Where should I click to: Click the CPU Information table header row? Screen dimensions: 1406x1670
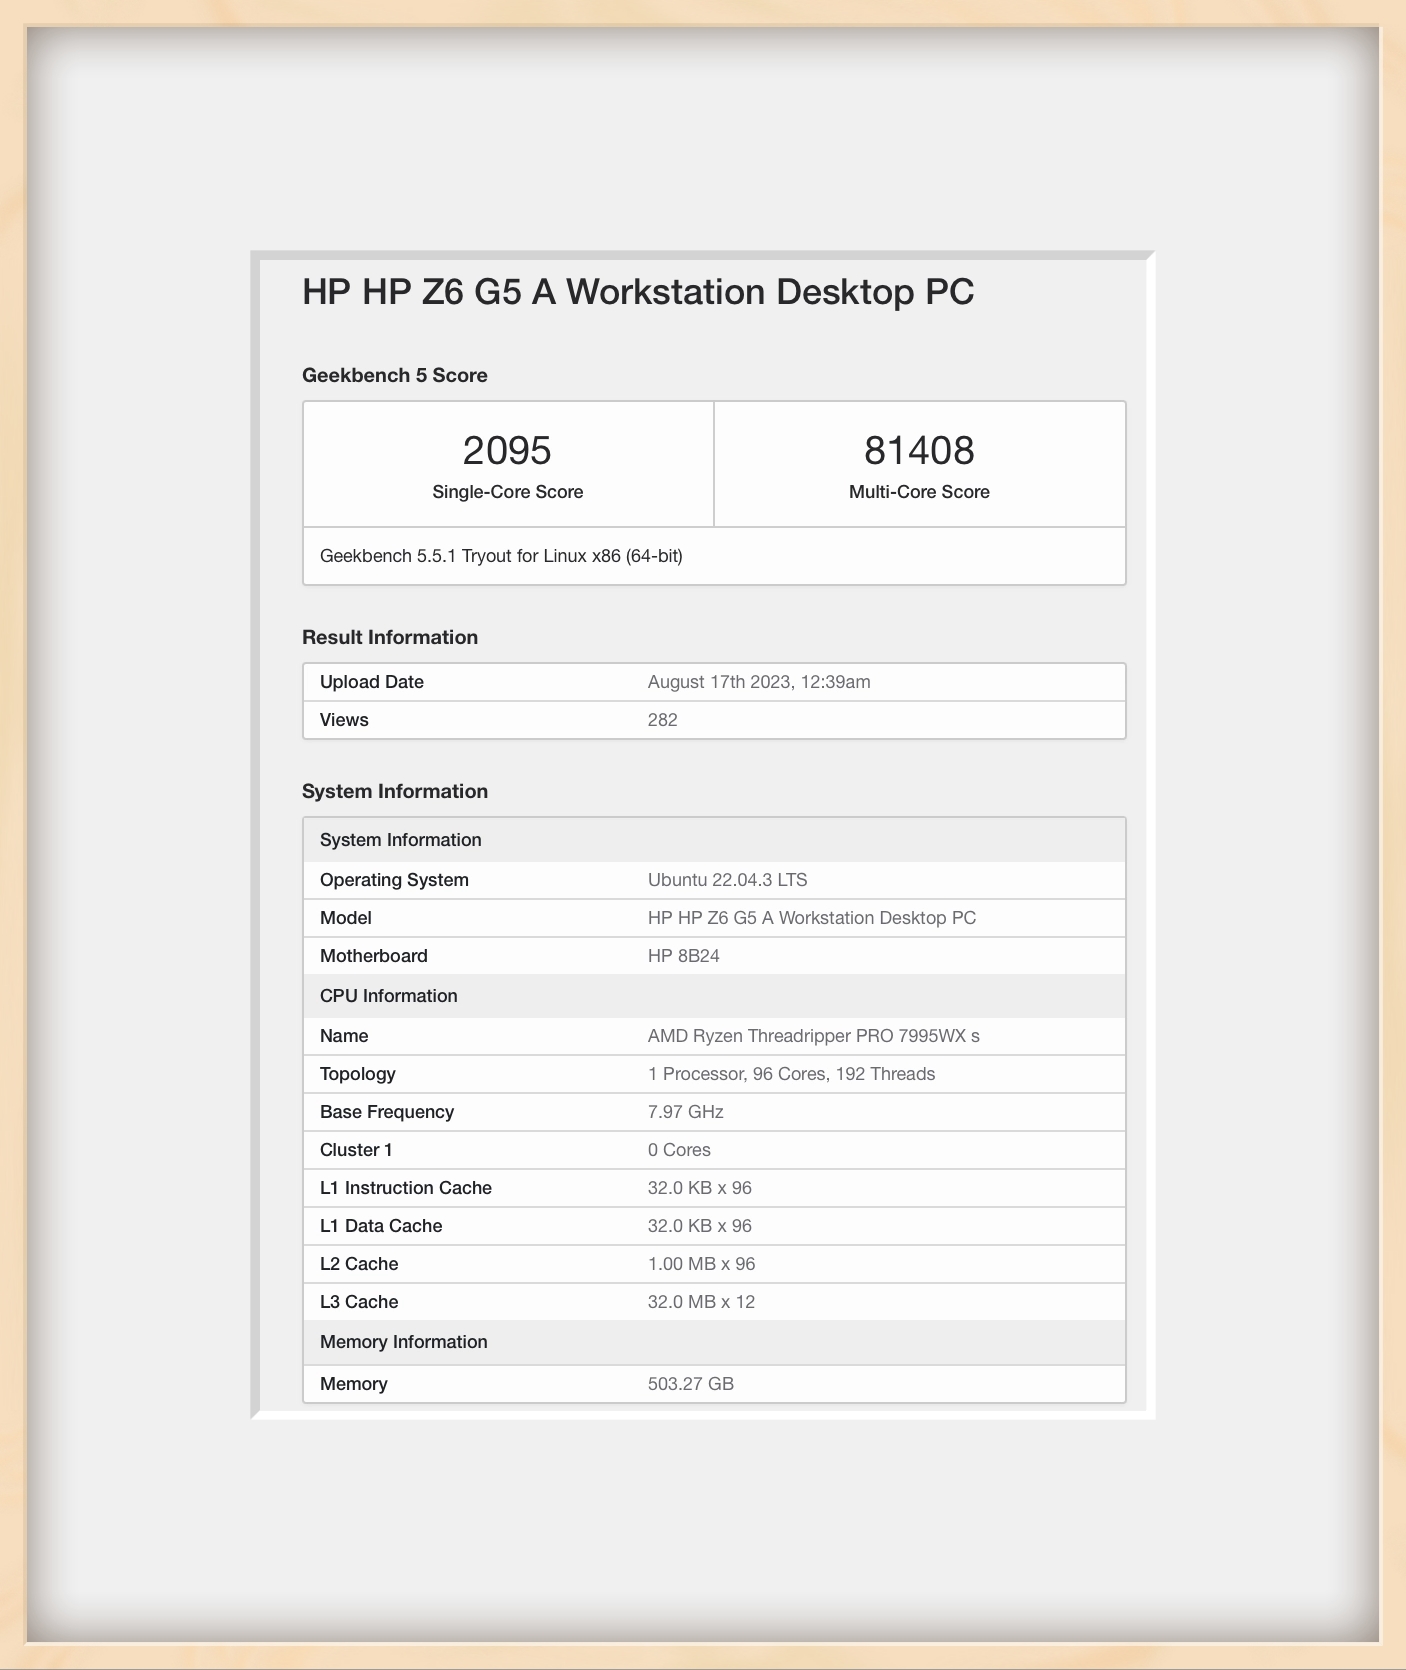click(x=714, y=996)
